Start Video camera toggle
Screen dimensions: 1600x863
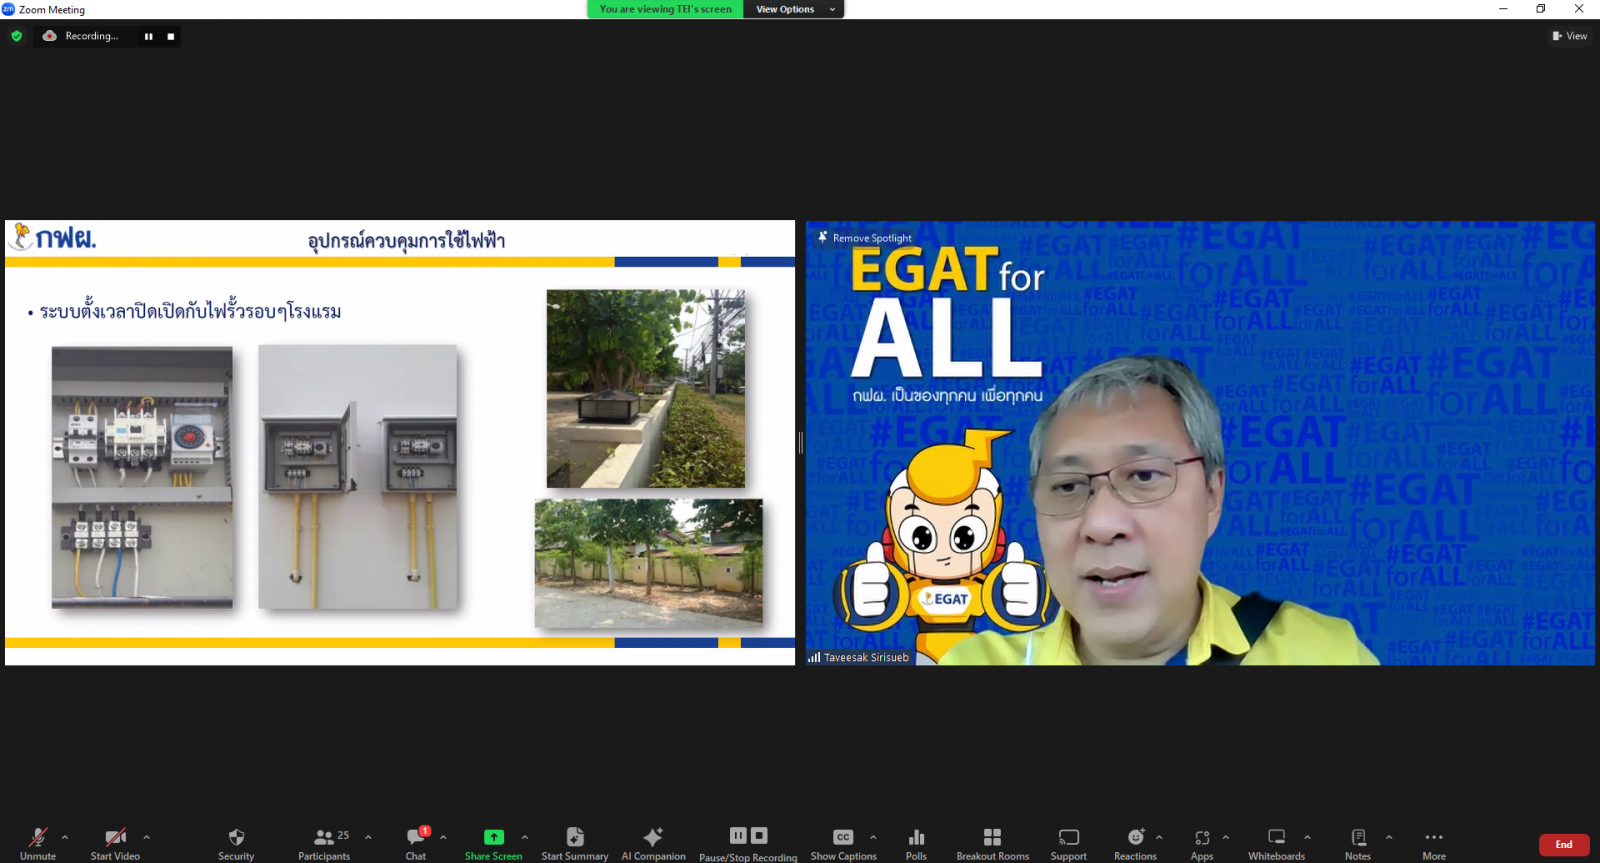115,843
